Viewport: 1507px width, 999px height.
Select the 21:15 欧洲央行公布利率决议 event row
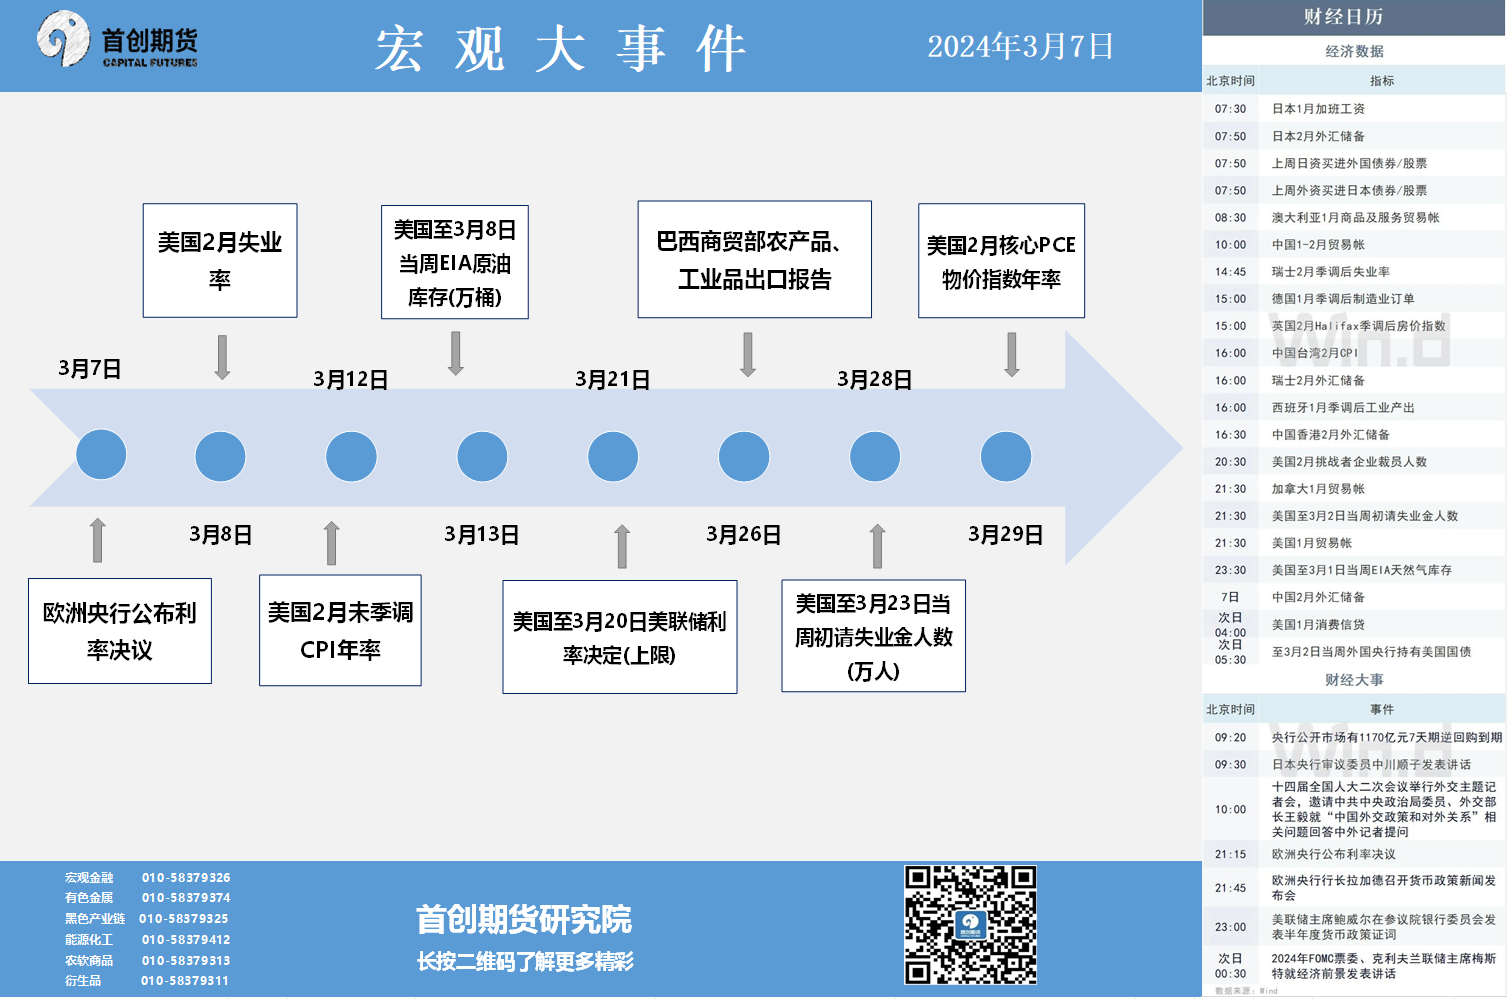pyautogui.click(x=1354, y=855)
